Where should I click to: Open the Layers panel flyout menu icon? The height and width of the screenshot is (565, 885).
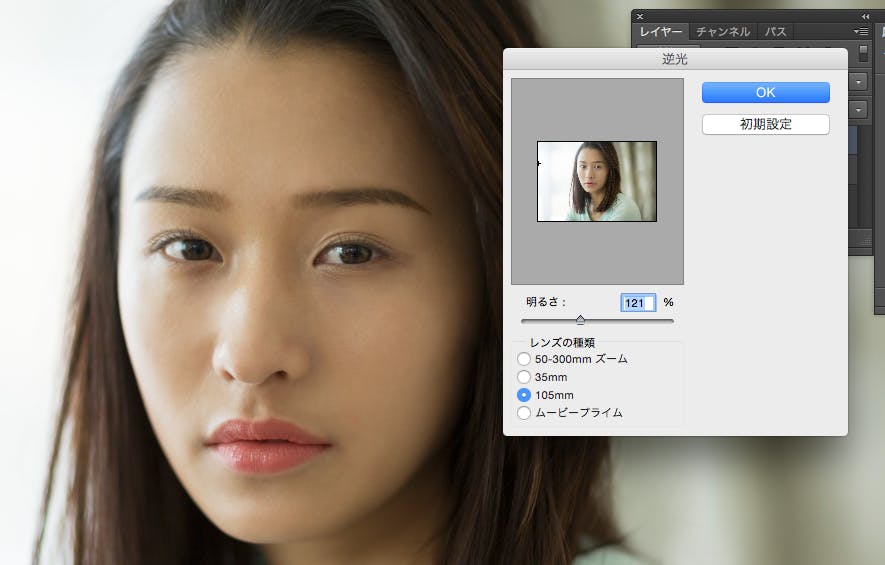(861, 32)
